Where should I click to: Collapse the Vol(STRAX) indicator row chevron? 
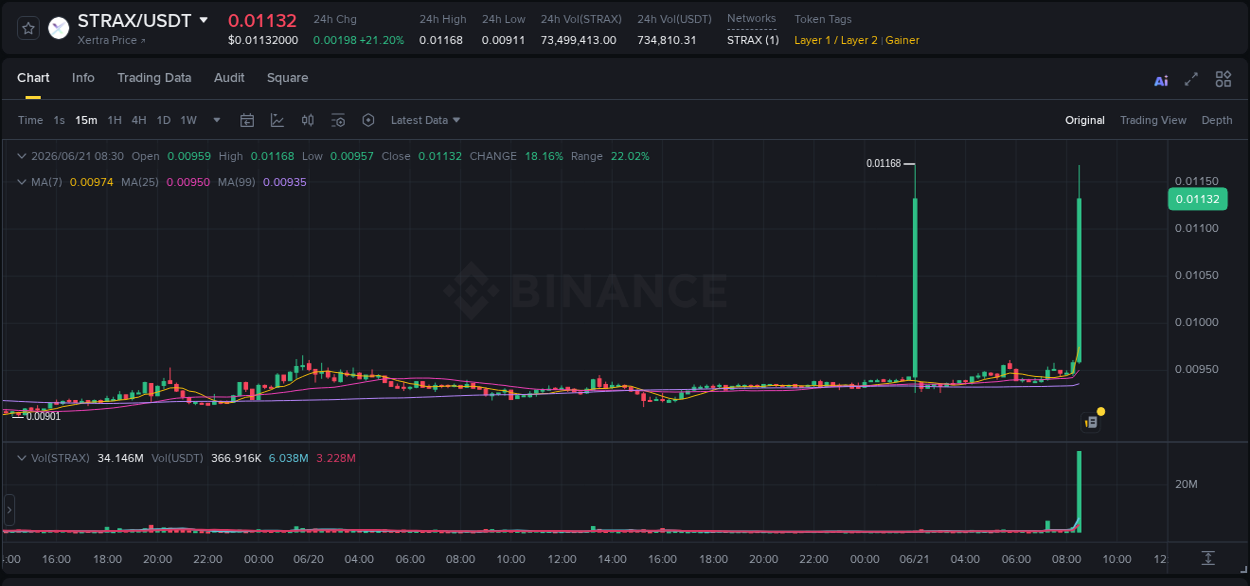[22, 458]
